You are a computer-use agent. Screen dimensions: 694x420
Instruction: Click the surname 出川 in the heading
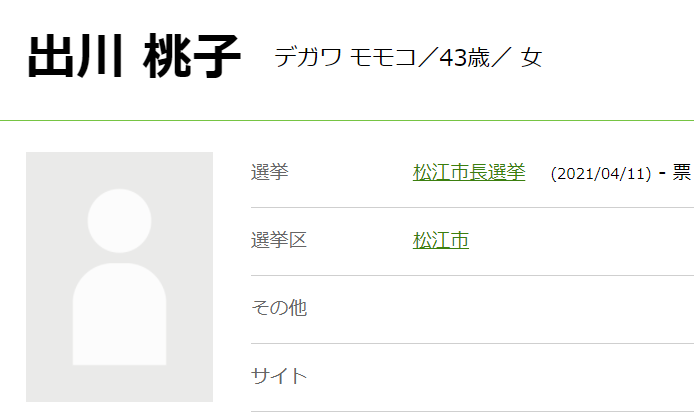tap(73, 58)
